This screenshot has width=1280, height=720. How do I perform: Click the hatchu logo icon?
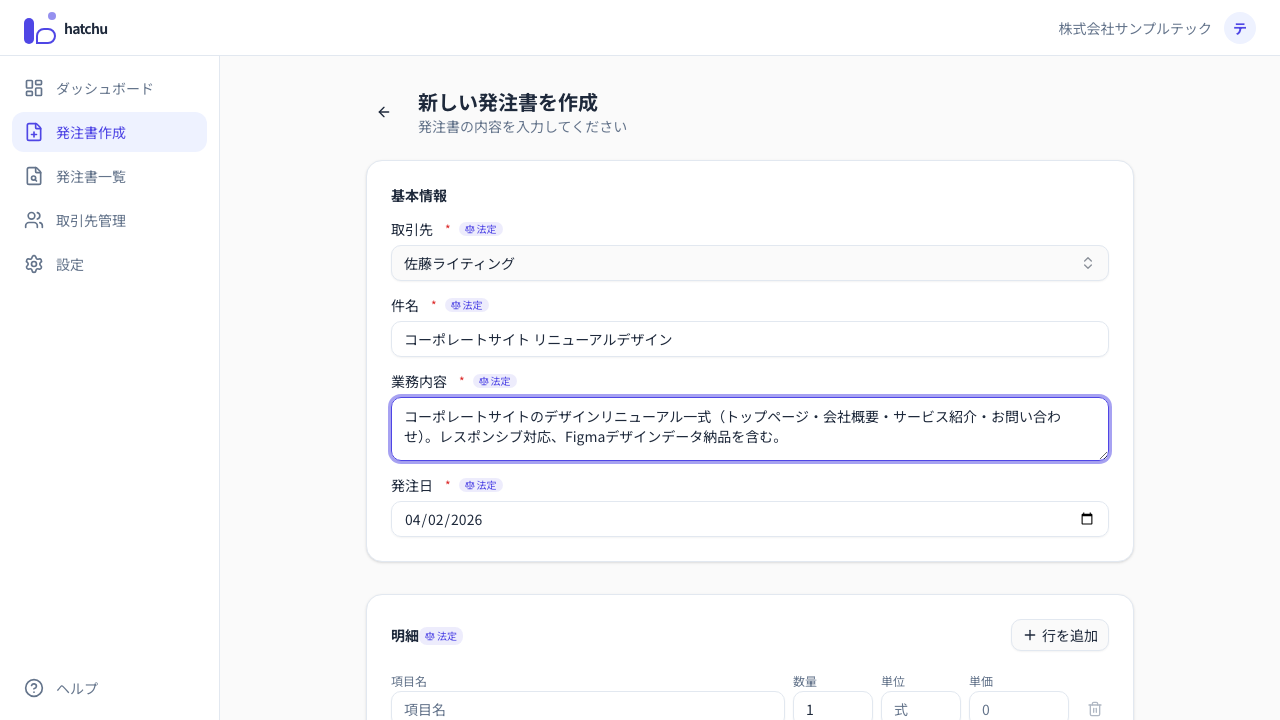click(x=40, y=28)
